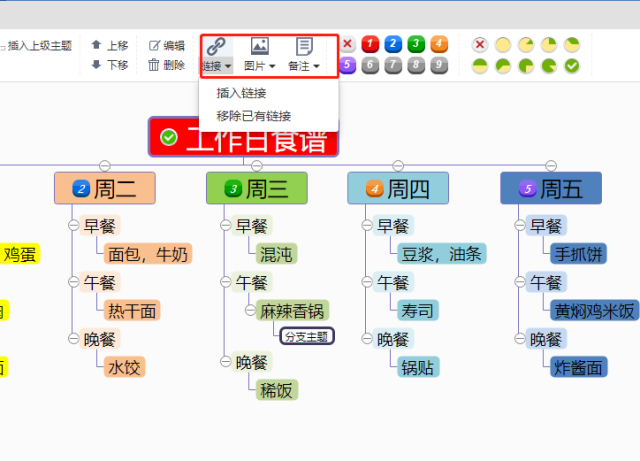This screenshot has width=640, height=461.
Task: Open the 链接 dropdown arrow
Action: (228, 66)
